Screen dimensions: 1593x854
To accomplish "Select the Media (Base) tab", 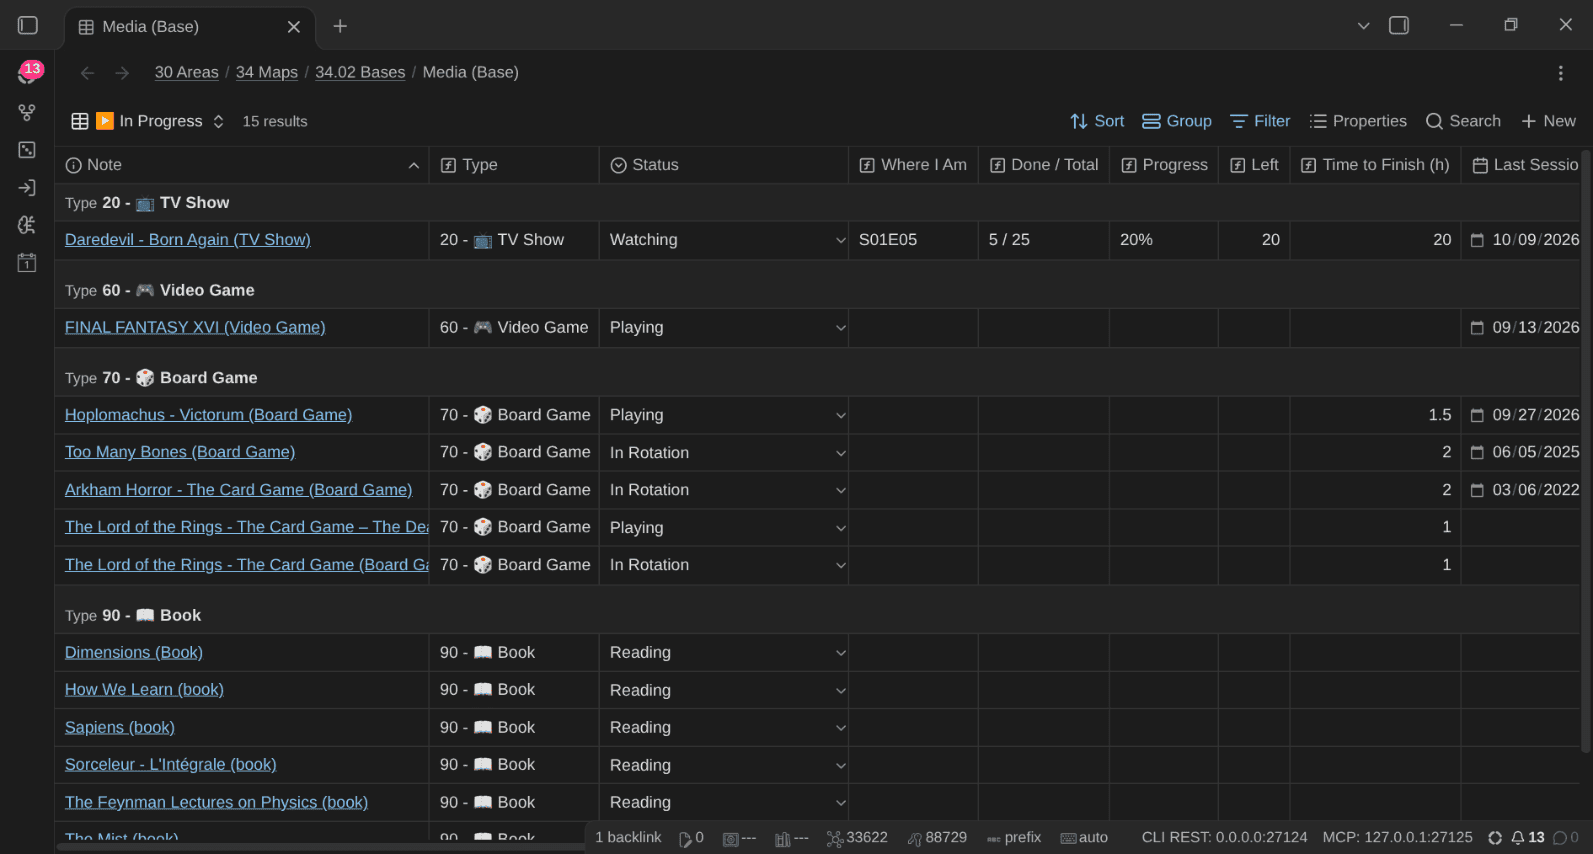I will pos(190,27).
